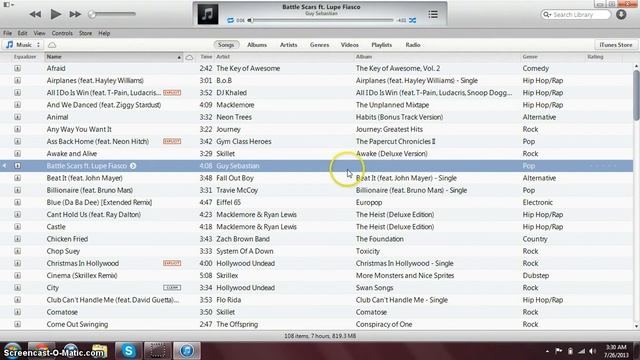
Task: Adjust the volume slider
Action: 112,14
